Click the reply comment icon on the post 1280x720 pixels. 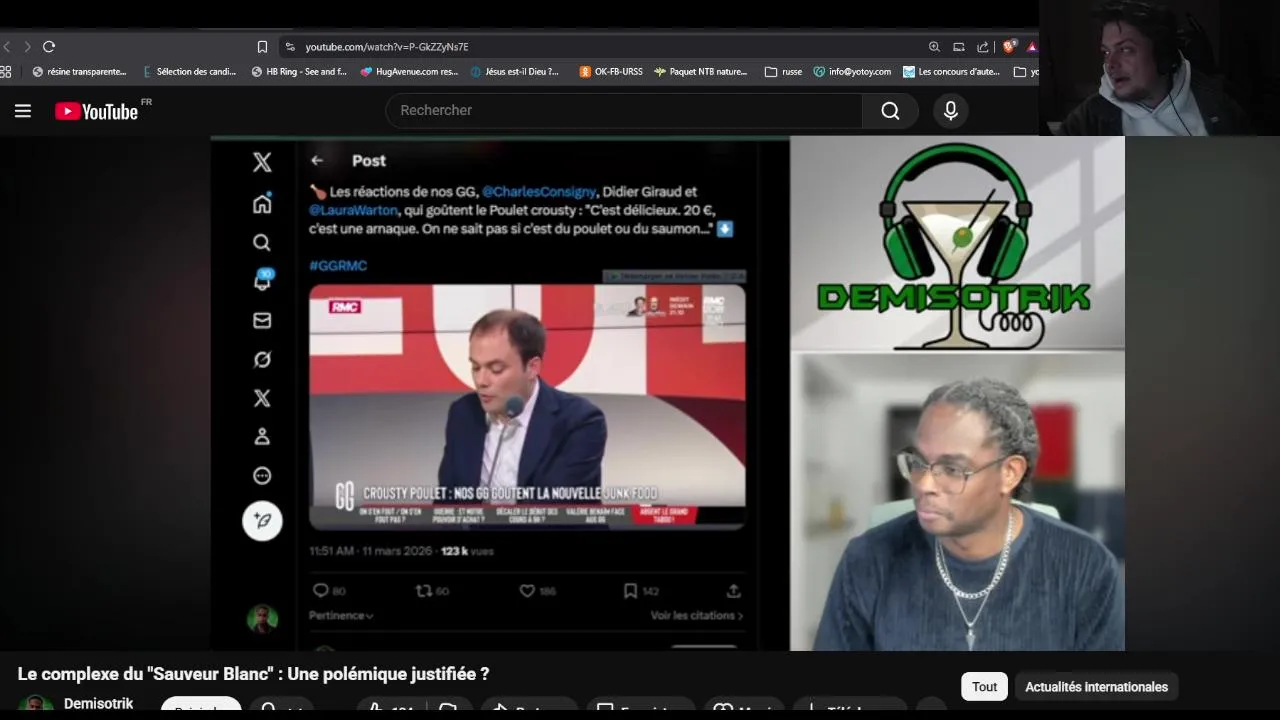tap(320, 591)
